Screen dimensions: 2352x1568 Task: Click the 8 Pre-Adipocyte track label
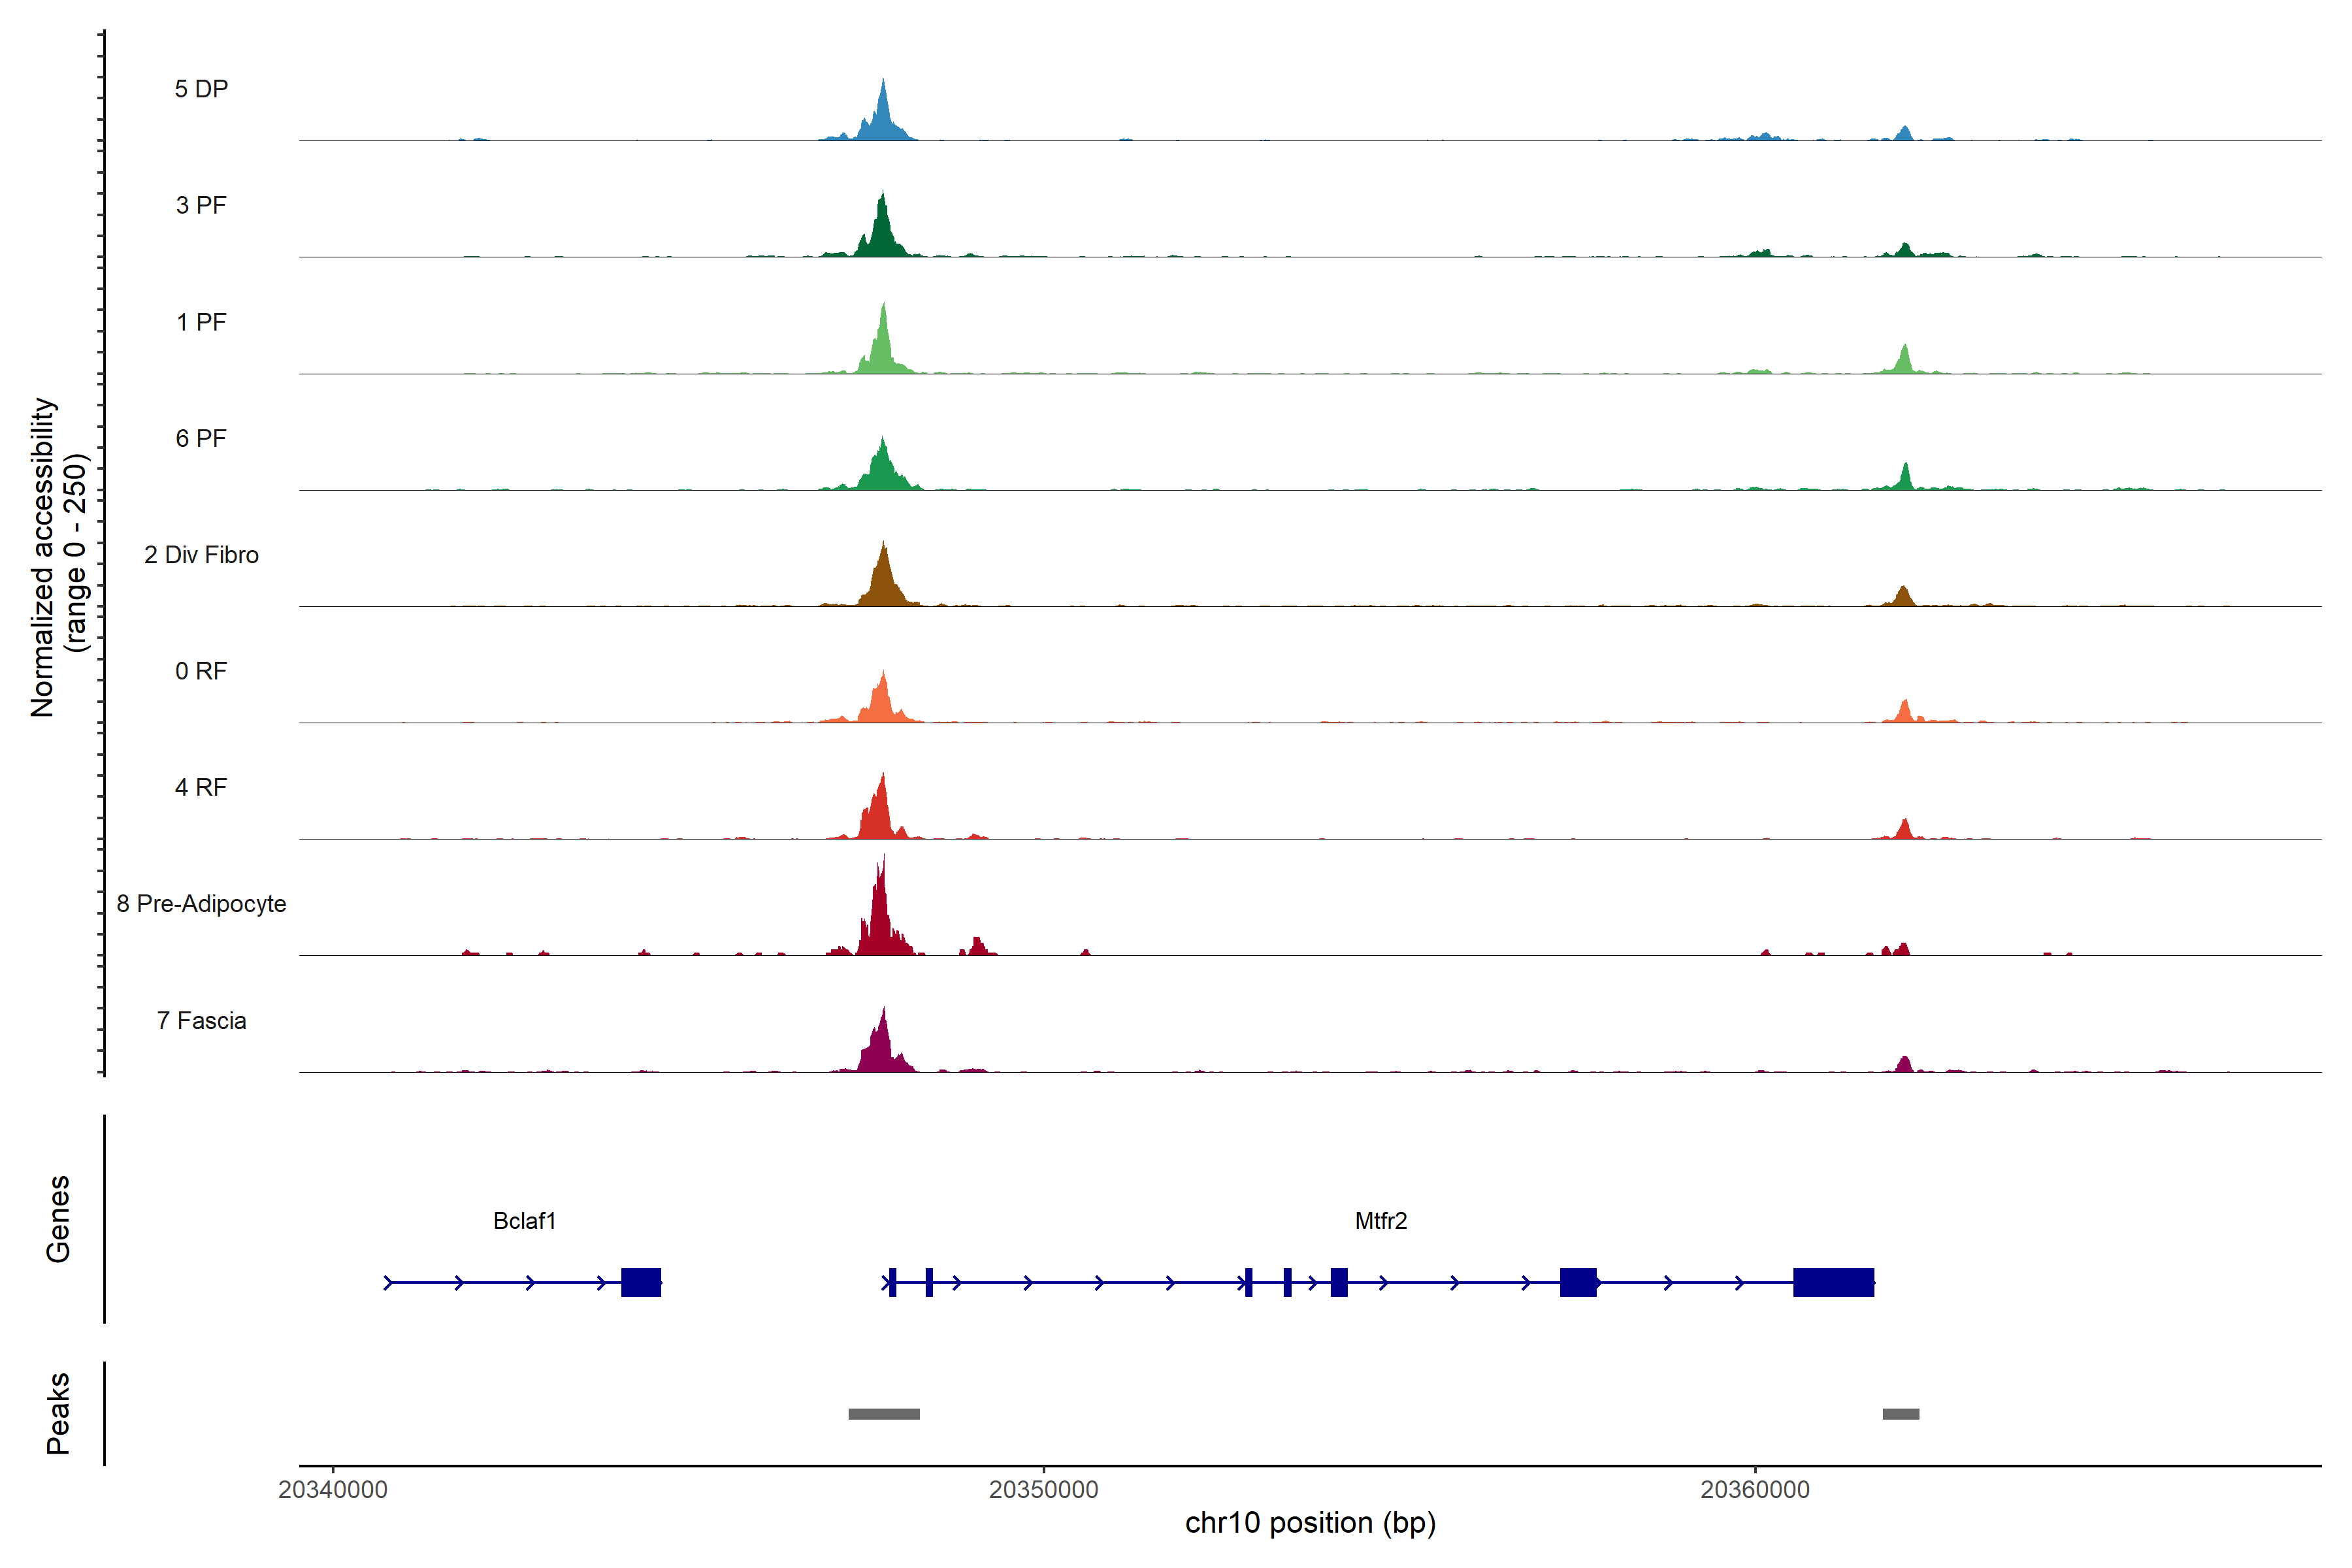pos(201,904)
